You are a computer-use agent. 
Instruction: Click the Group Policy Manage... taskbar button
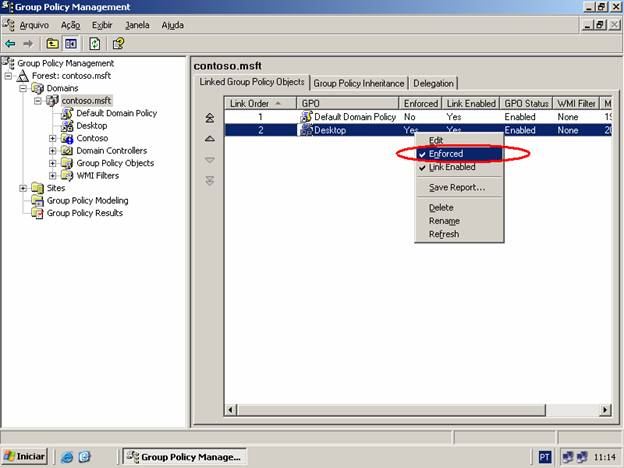184,457
